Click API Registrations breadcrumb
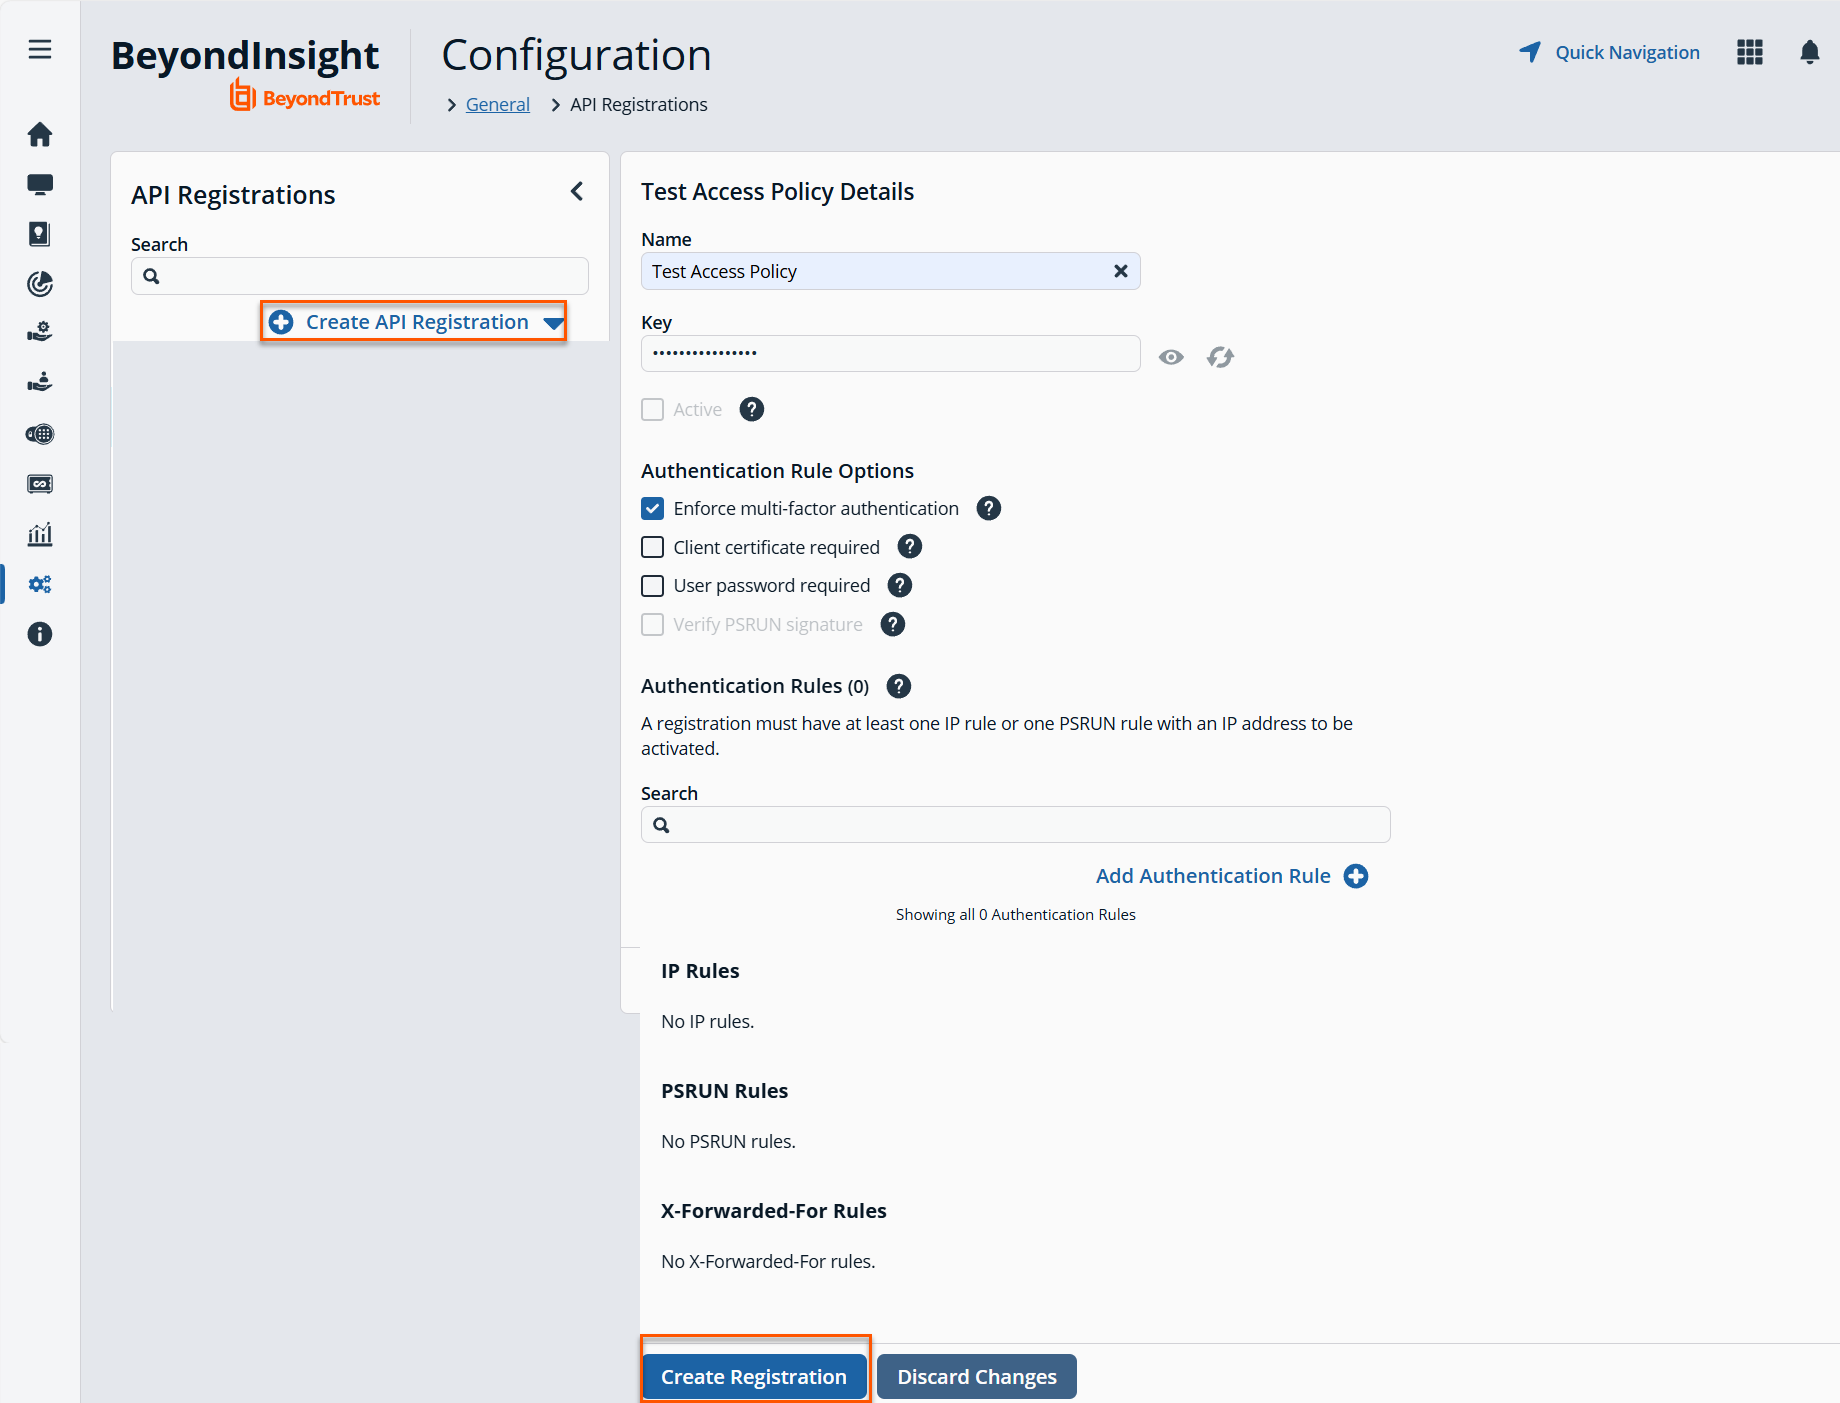Viewport: 1840px width, 1403px height. 639,104
